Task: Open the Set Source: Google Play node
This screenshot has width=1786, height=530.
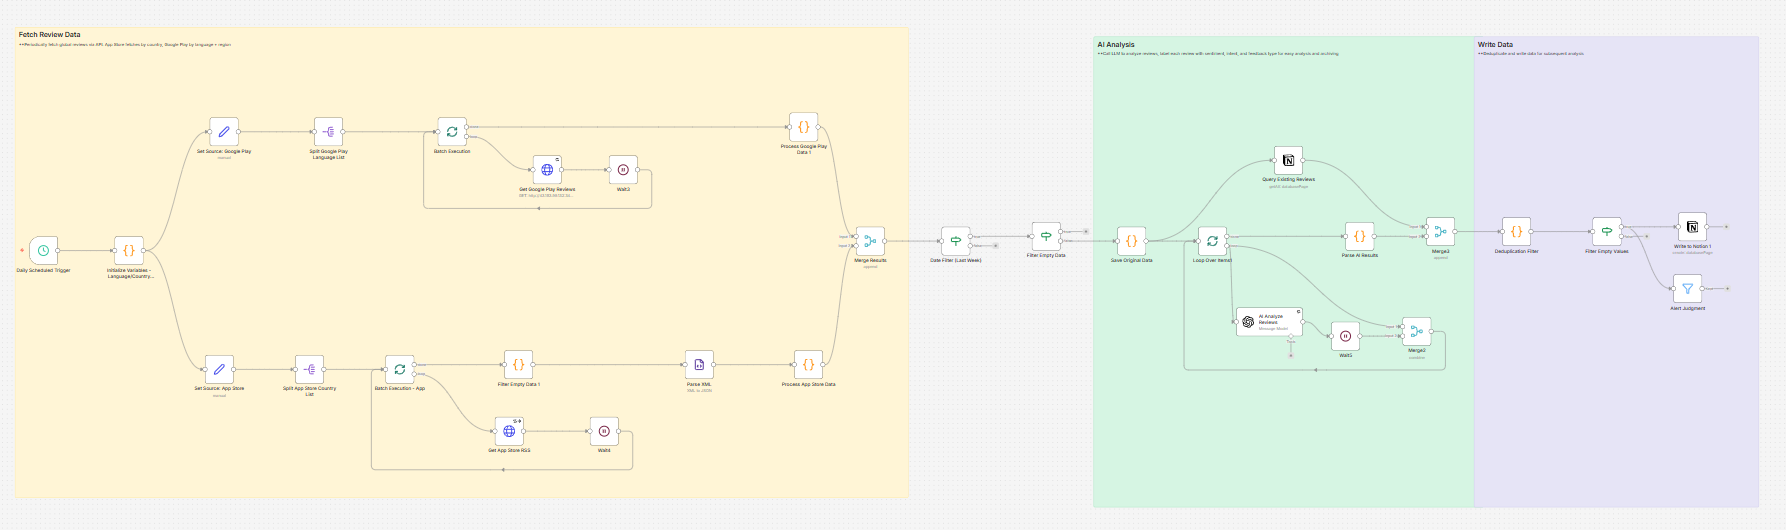Action: 224,132
